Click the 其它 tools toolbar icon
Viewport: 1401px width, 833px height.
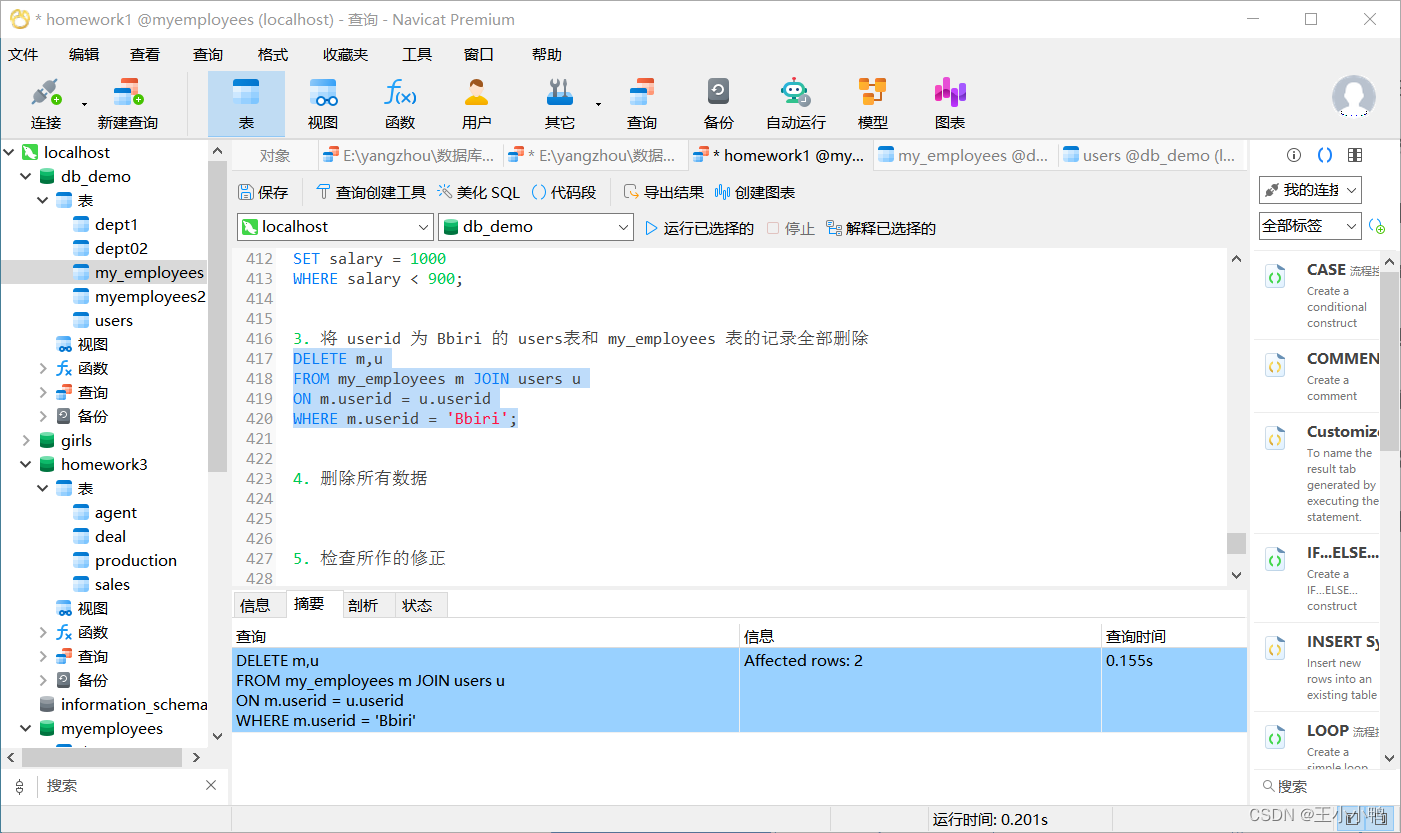[x=560, y=104]
